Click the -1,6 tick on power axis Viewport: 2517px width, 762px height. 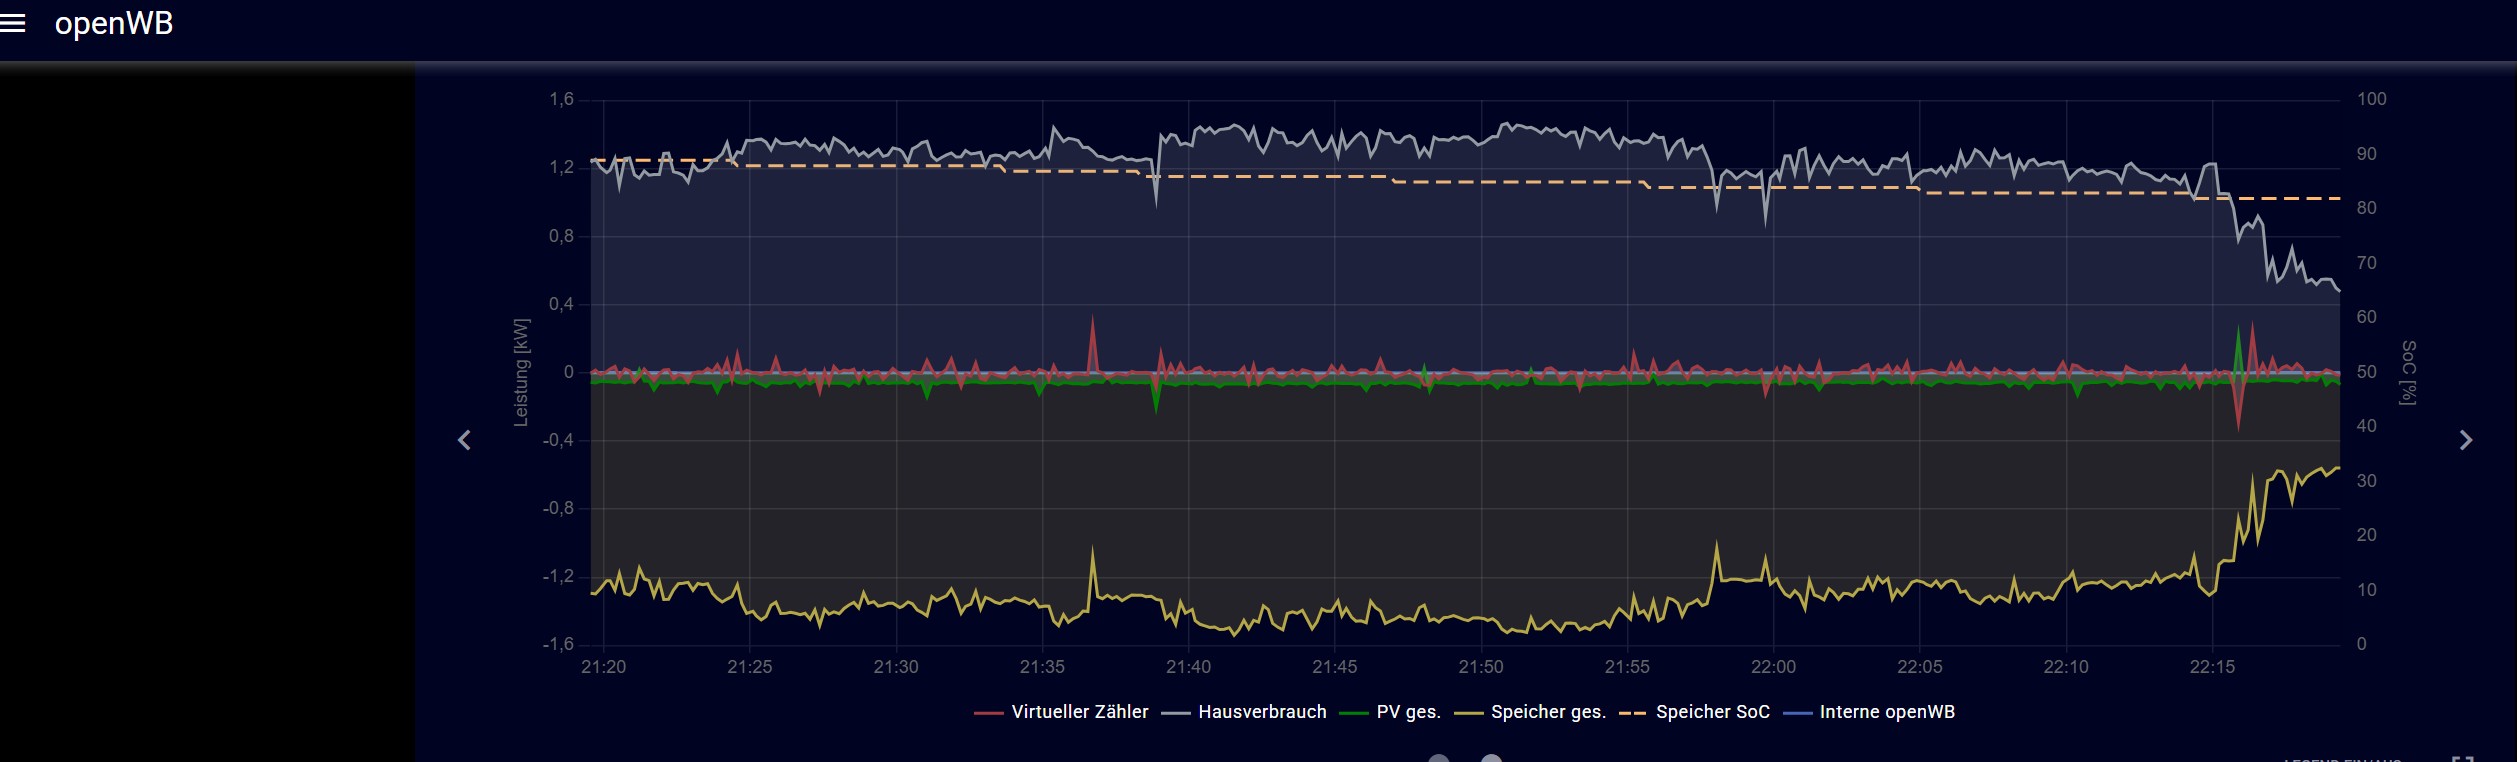[558, 644]
